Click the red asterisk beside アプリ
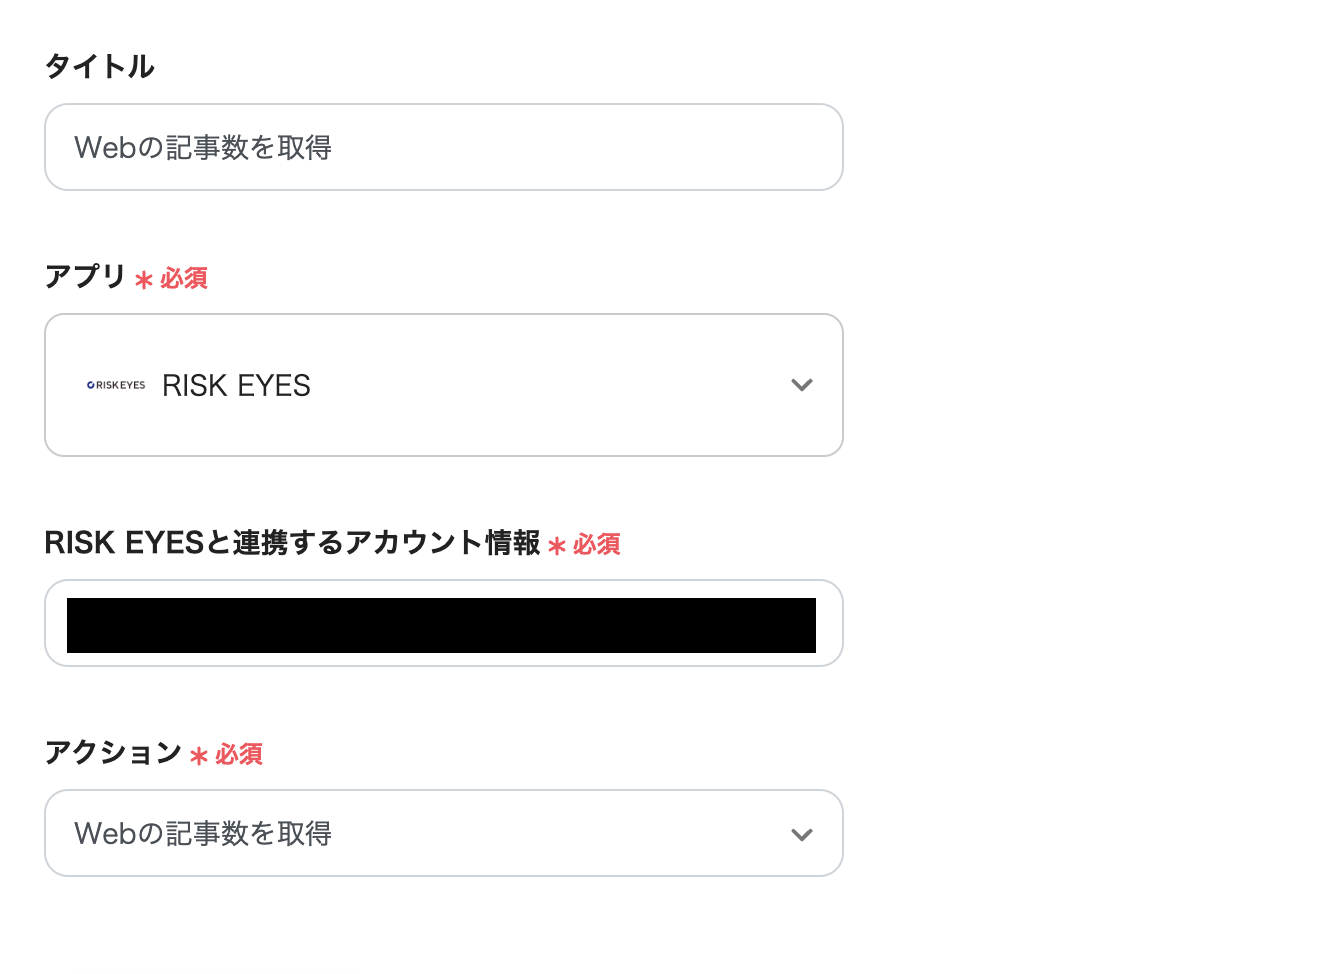1340x974 pixels. (144, 280)
